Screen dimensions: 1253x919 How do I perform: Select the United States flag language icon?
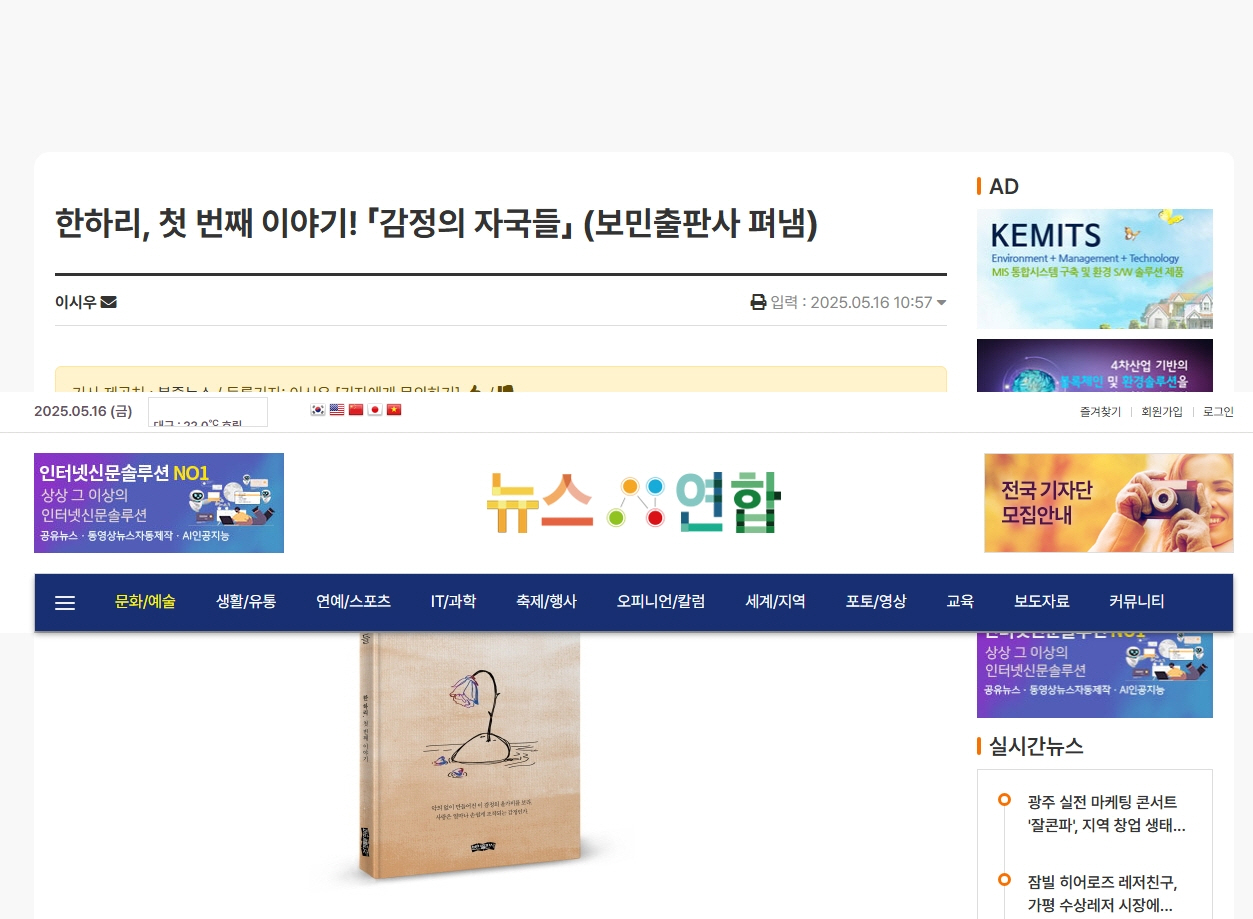(x=337, y=410)
